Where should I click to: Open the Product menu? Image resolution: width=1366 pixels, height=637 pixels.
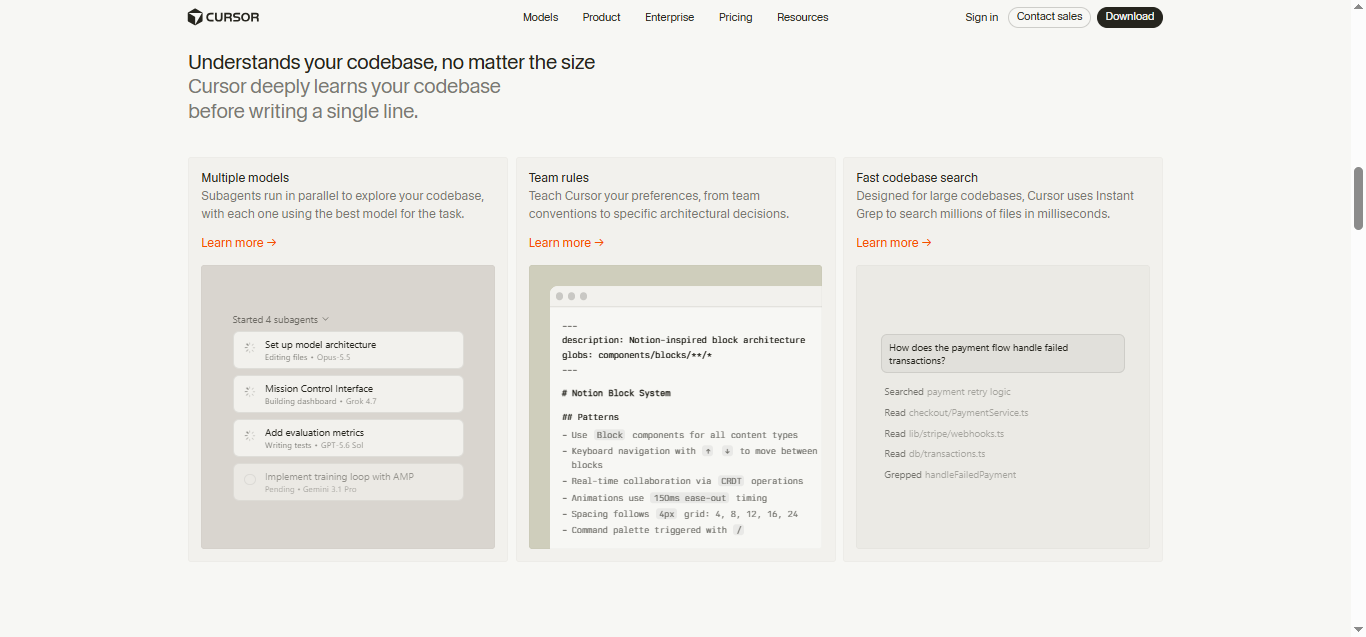coord(601,17)
